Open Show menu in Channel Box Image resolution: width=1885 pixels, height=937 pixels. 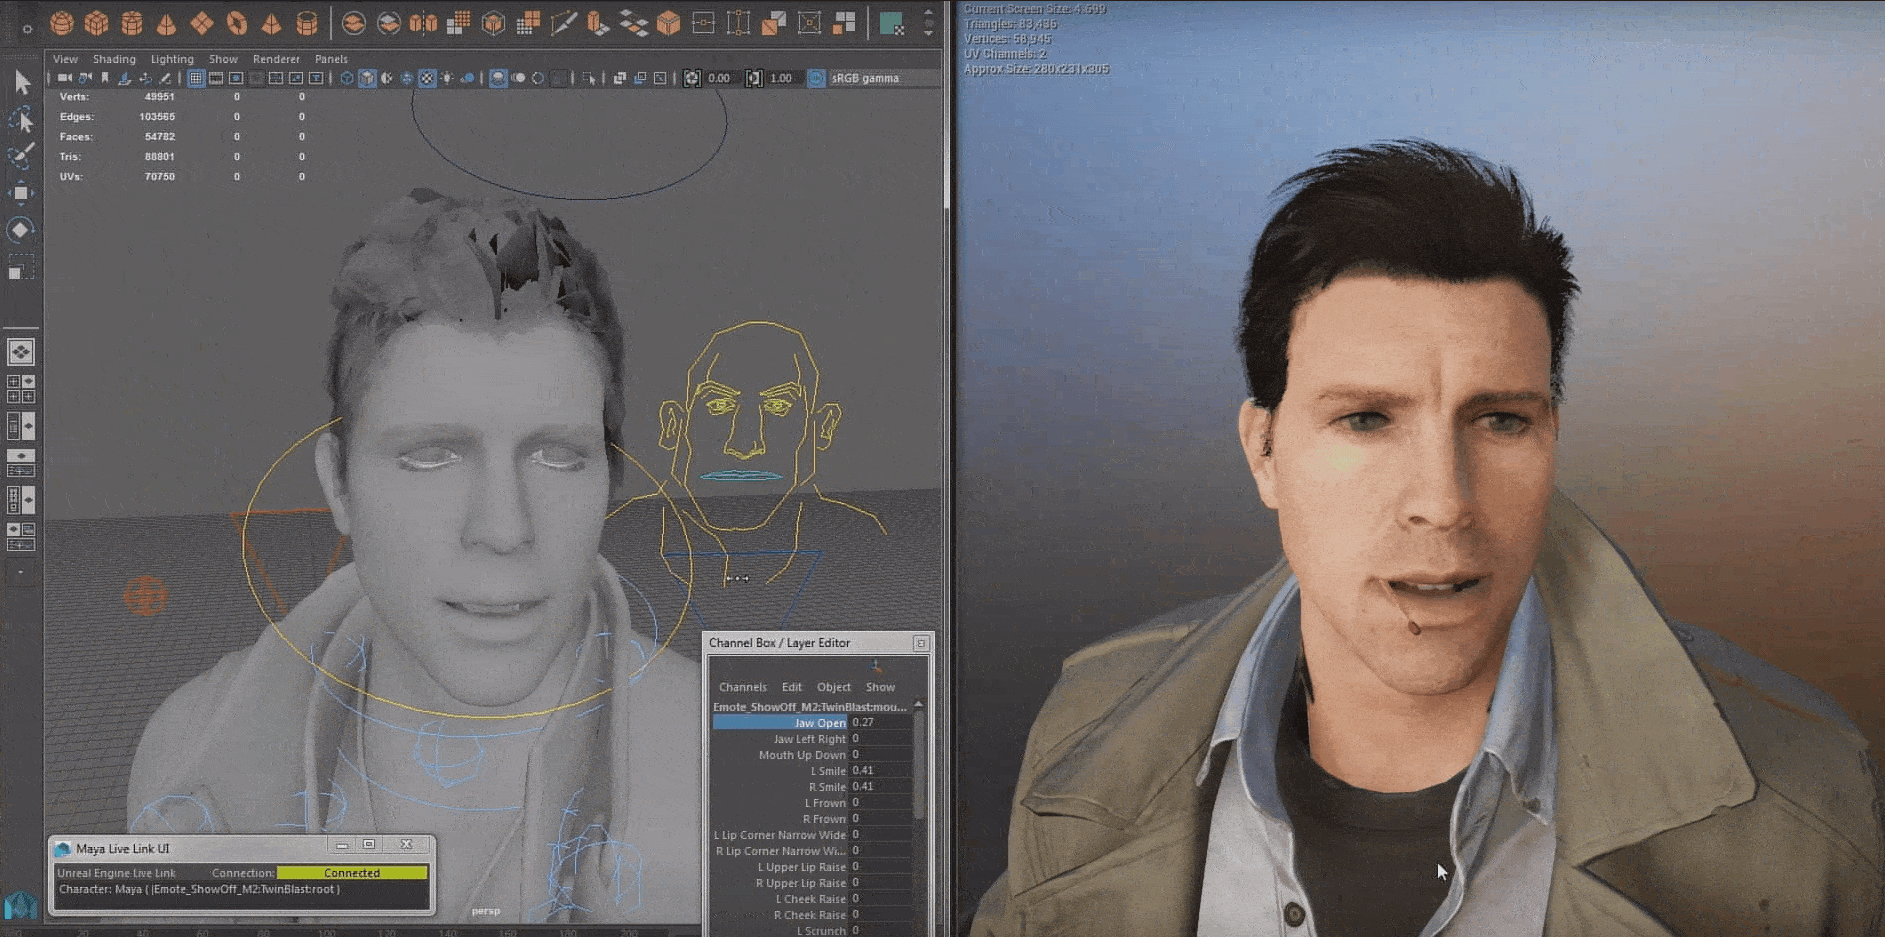coord(880,687)
